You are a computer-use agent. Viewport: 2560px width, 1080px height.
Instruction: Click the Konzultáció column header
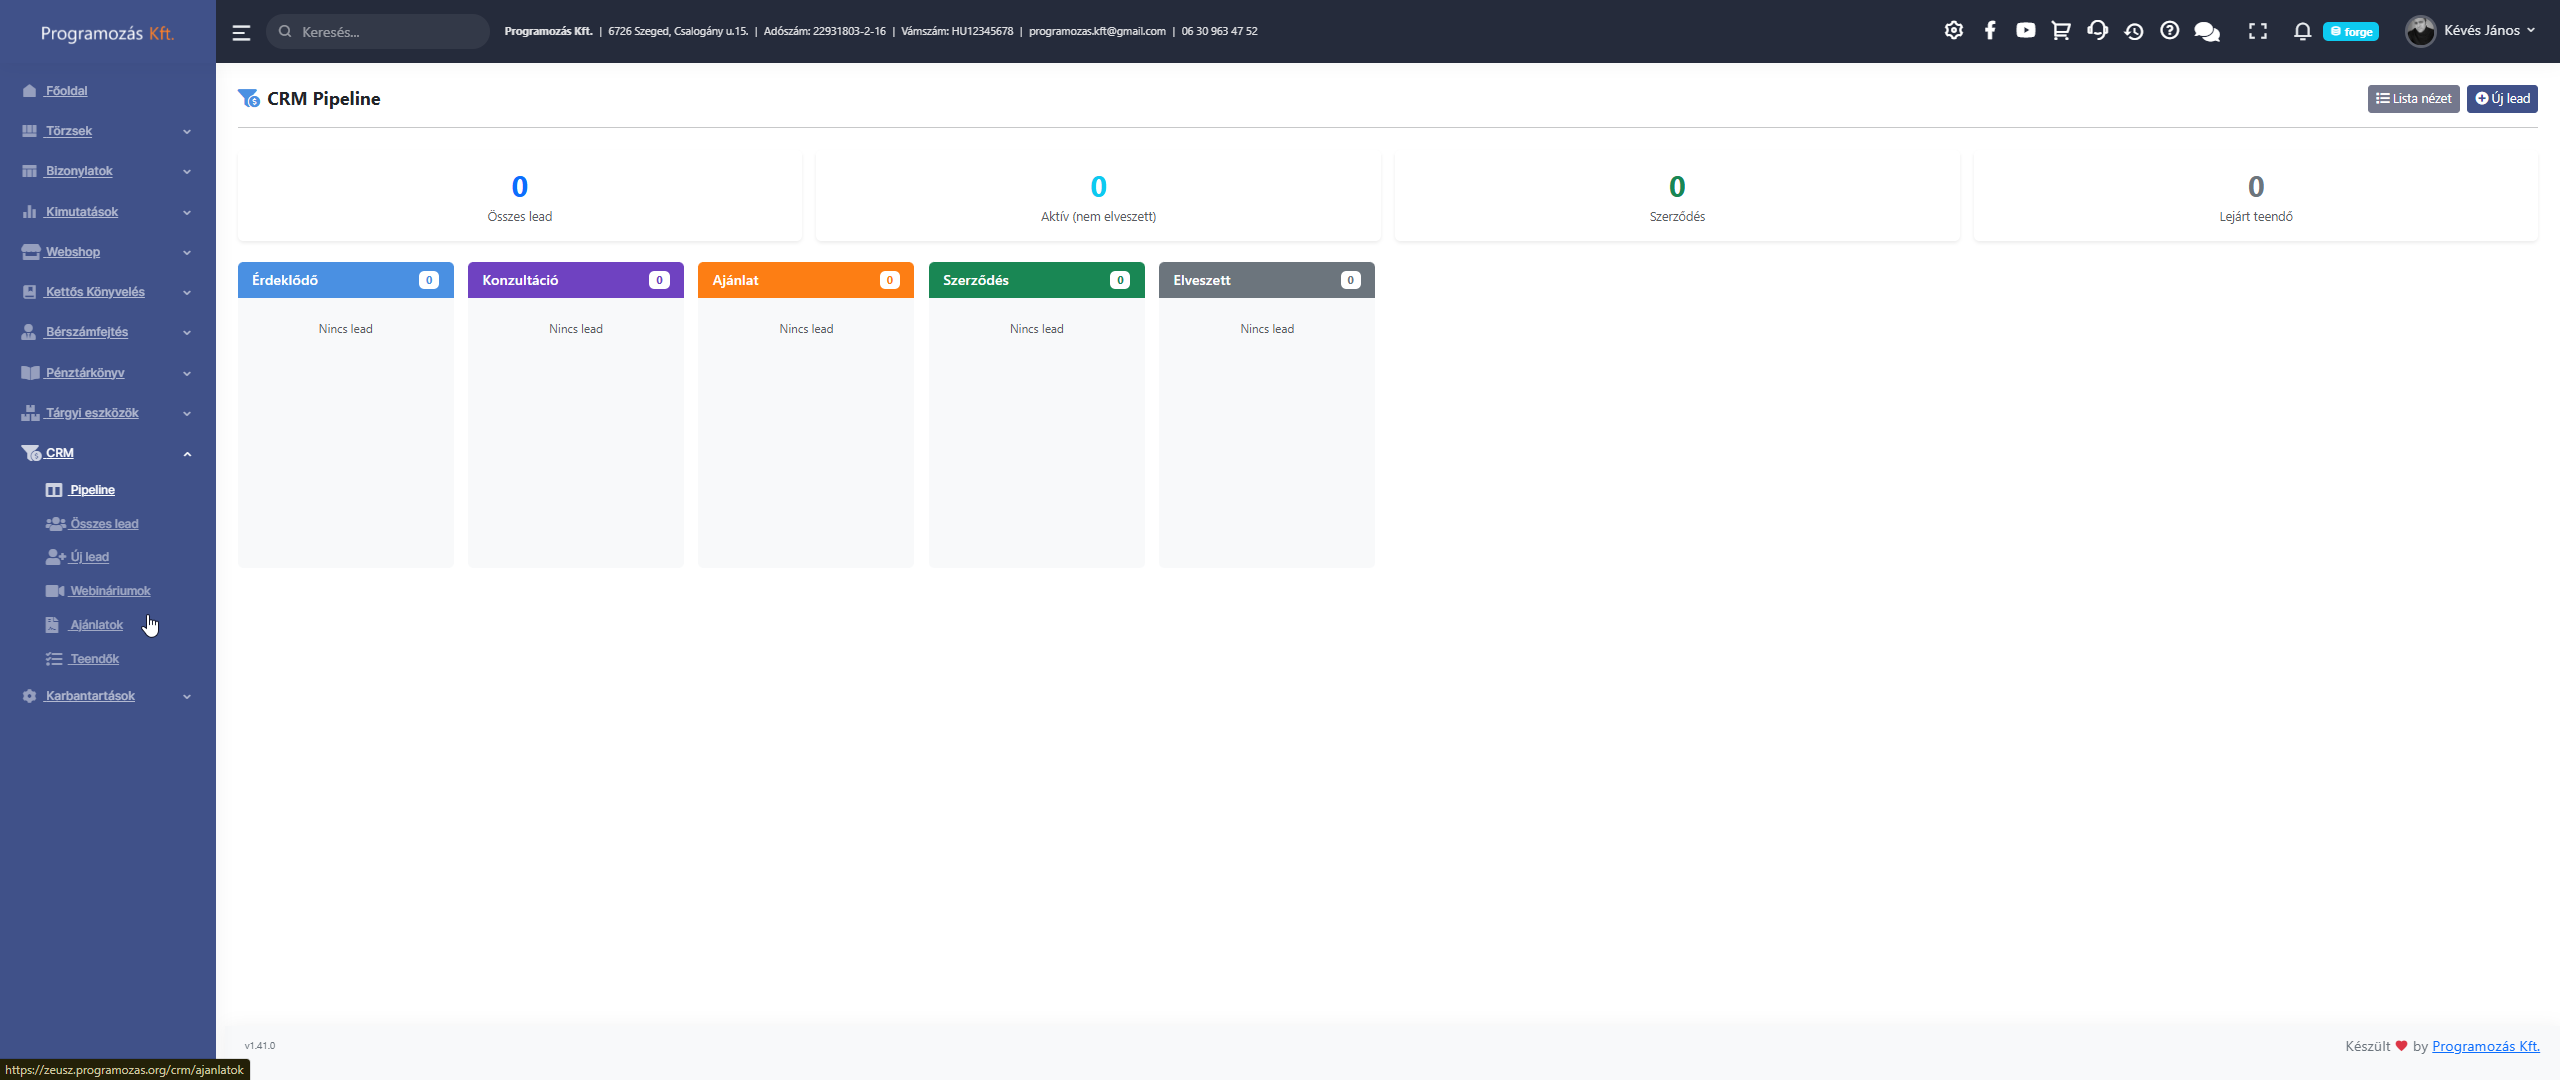click(x=575, y=280)
